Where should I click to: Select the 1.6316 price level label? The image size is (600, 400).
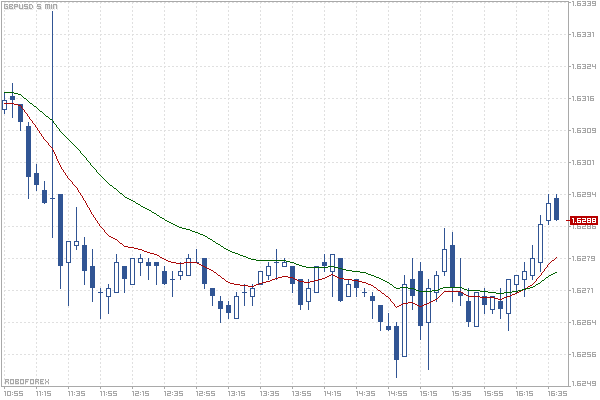[584, 98]
